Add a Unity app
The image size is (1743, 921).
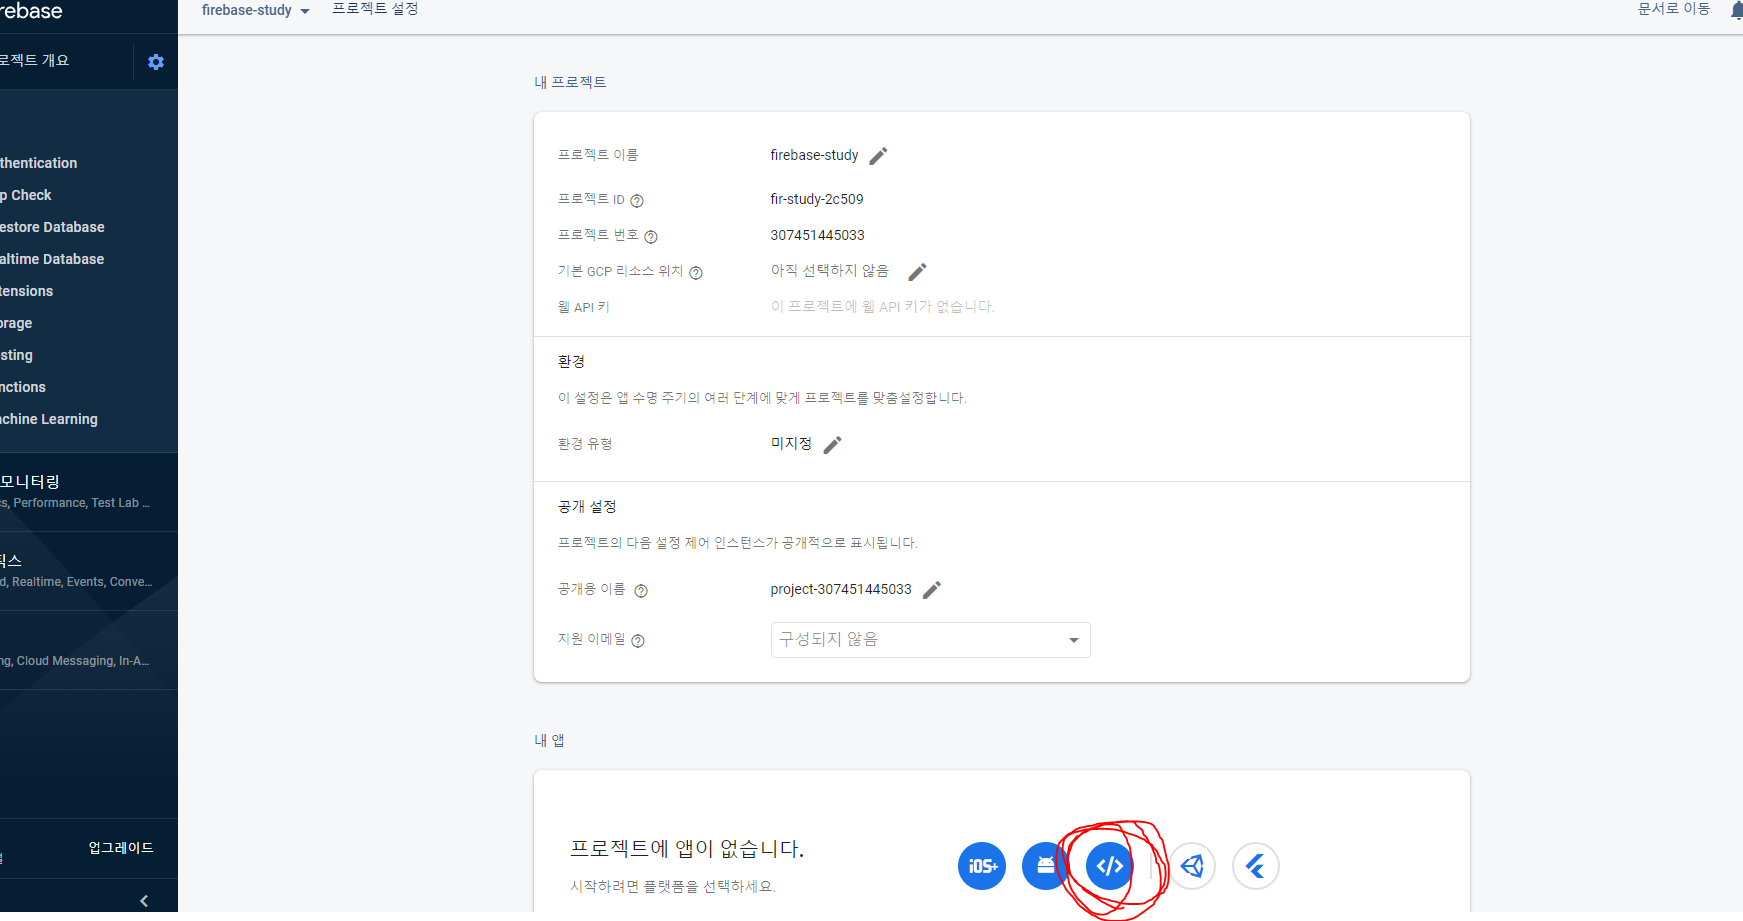click(1192, 866)
